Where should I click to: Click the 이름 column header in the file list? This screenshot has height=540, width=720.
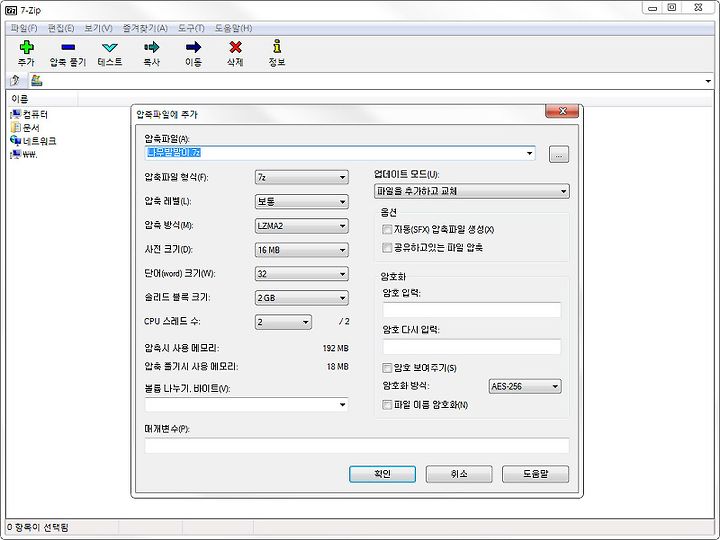pos(42,99)
